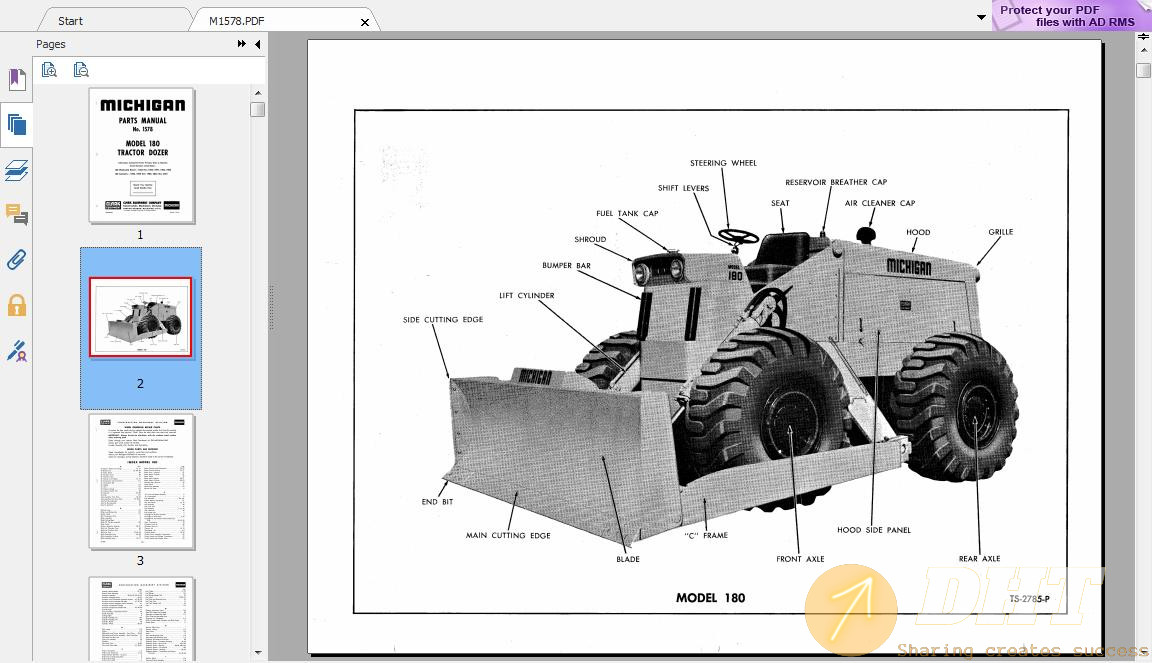1152x663 pixels.
Task: Open the tab list dropdown arrow
Action: pyautogui.click(x=982, y=17)
